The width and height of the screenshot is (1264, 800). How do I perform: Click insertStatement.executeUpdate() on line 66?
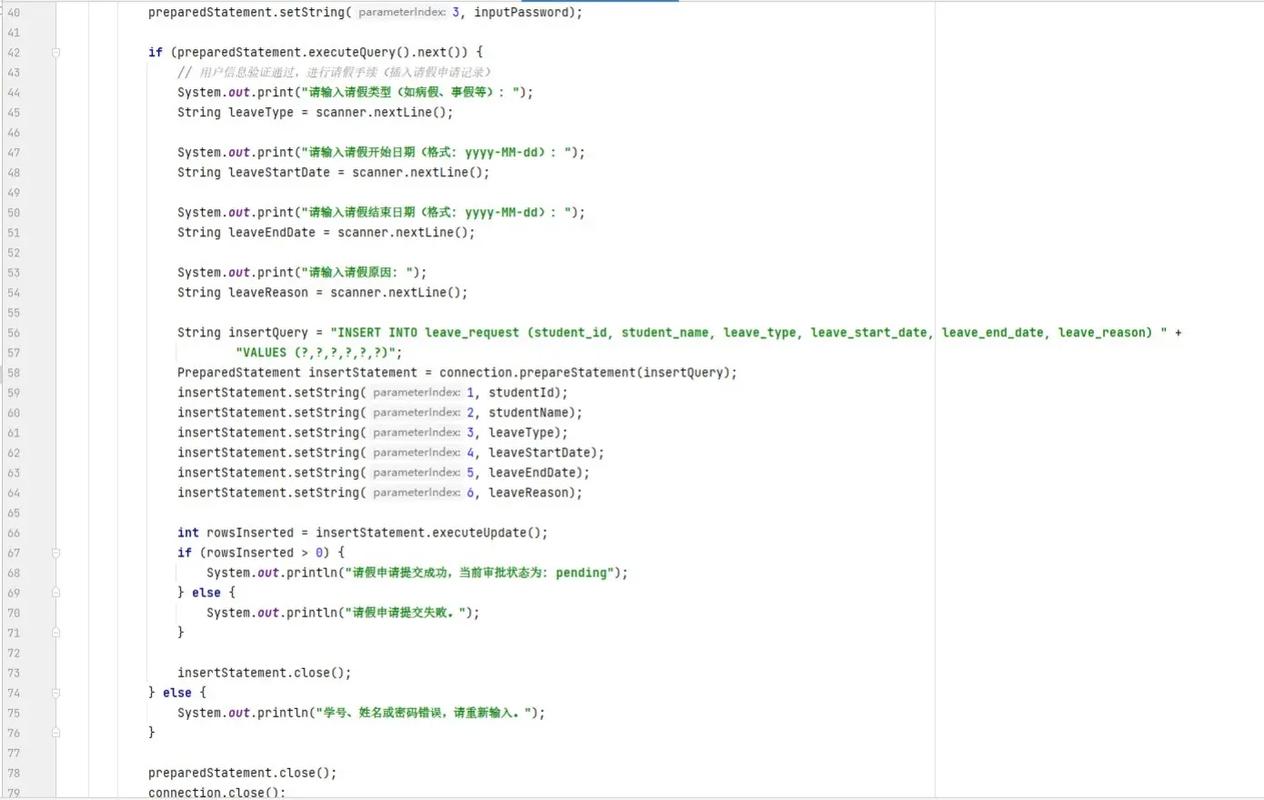428,532
